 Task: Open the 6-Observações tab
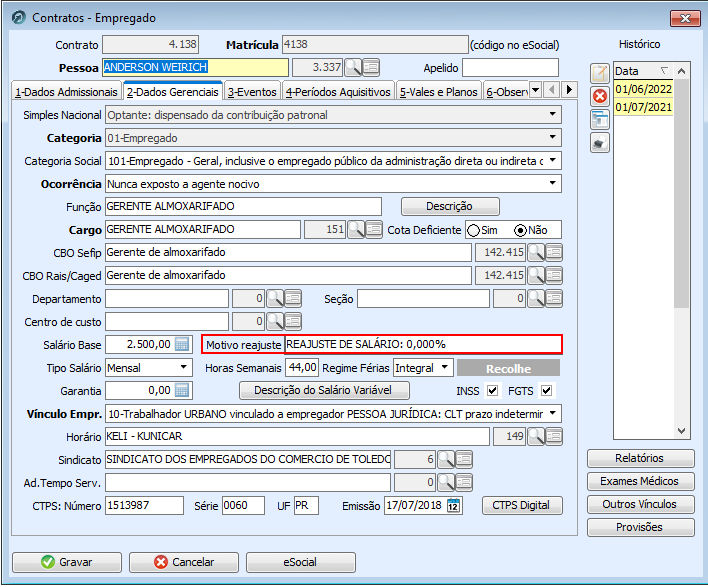[506, 92]
